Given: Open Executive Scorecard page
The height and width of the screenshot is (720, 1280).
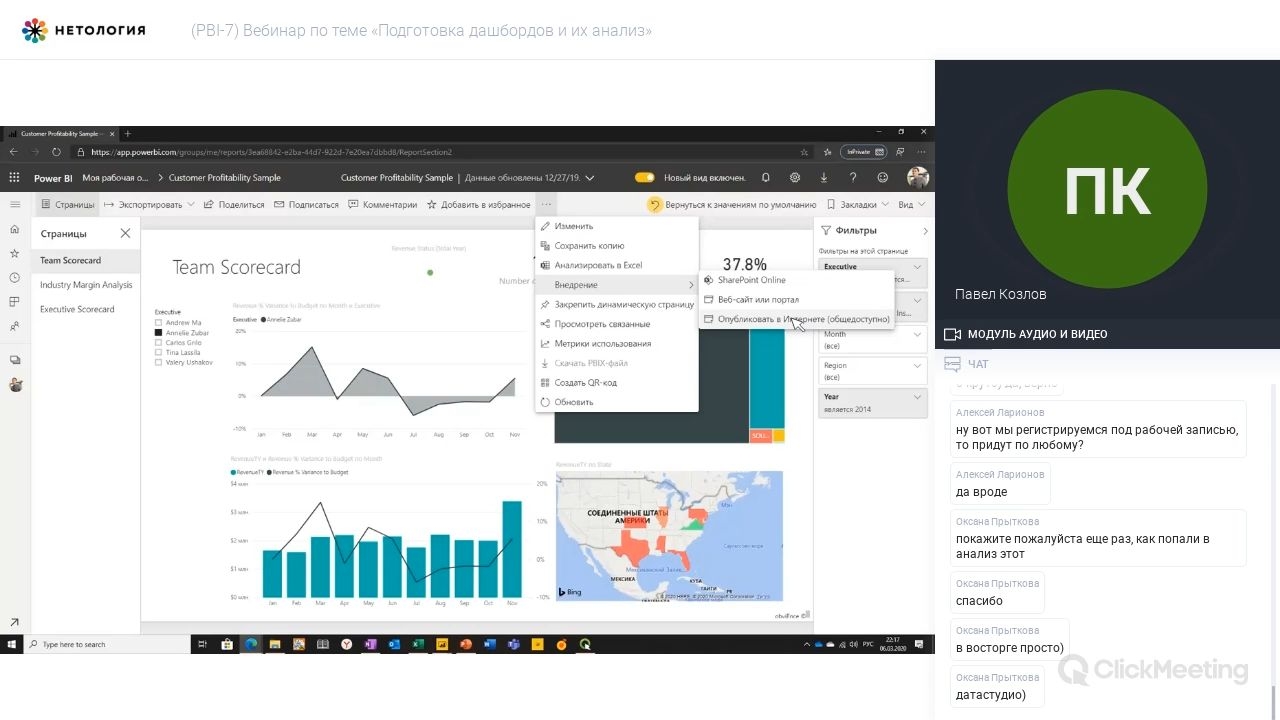Looking at the screenshot, I should point(77,309).
